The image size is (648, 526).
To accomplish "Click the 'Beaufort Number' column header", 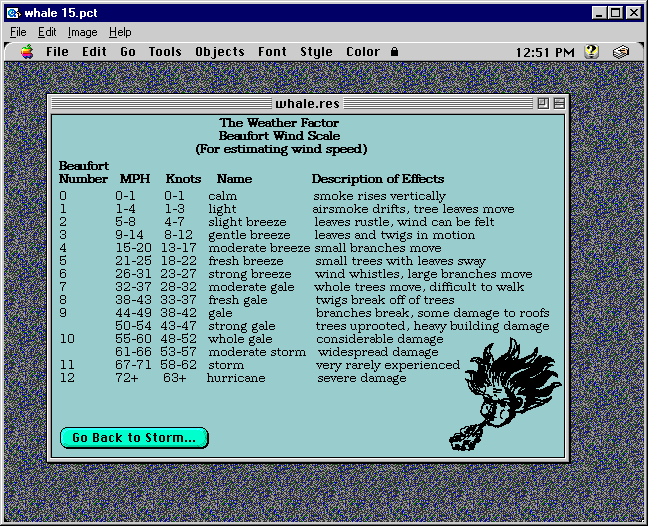I will point(83,172).
